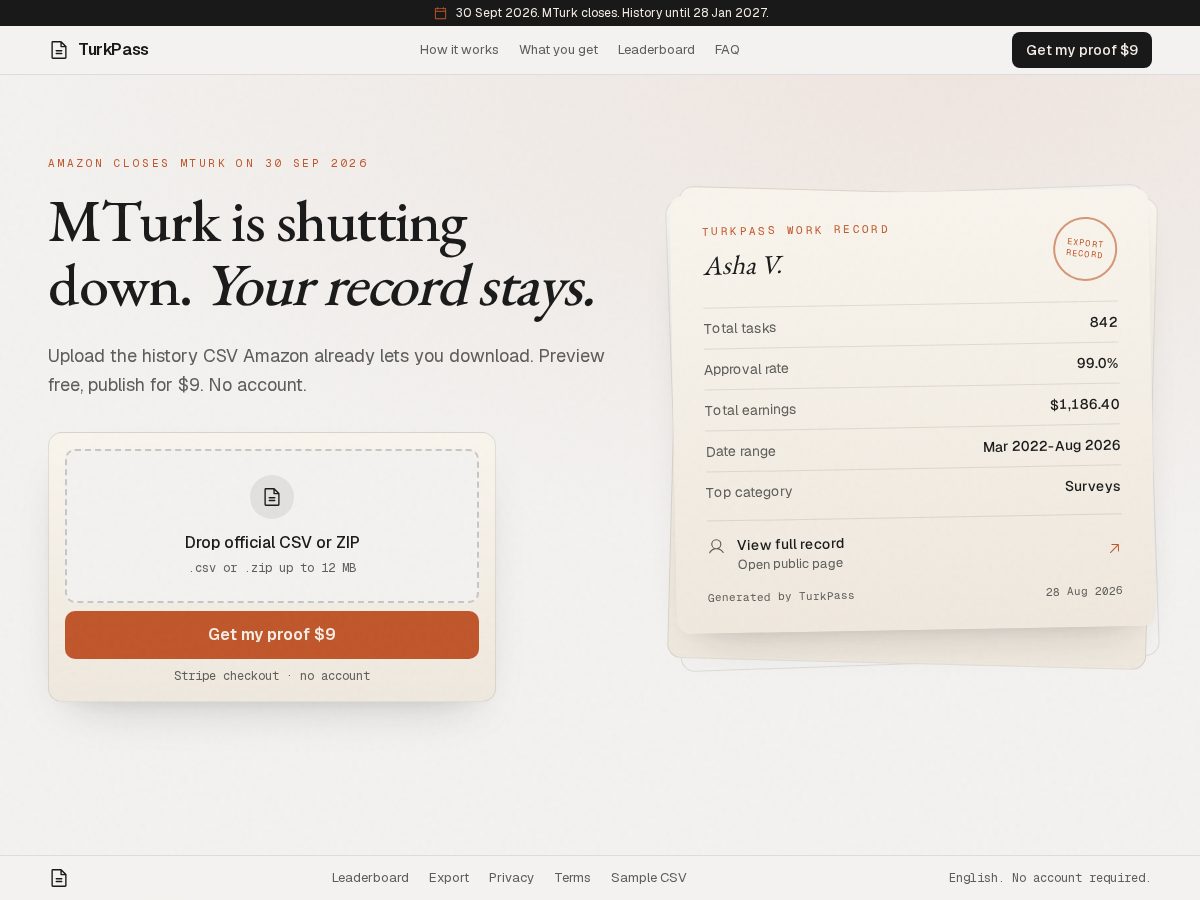Click the Stripe checkout no account note
The image size is (1200, 900).
click(272, 676)
